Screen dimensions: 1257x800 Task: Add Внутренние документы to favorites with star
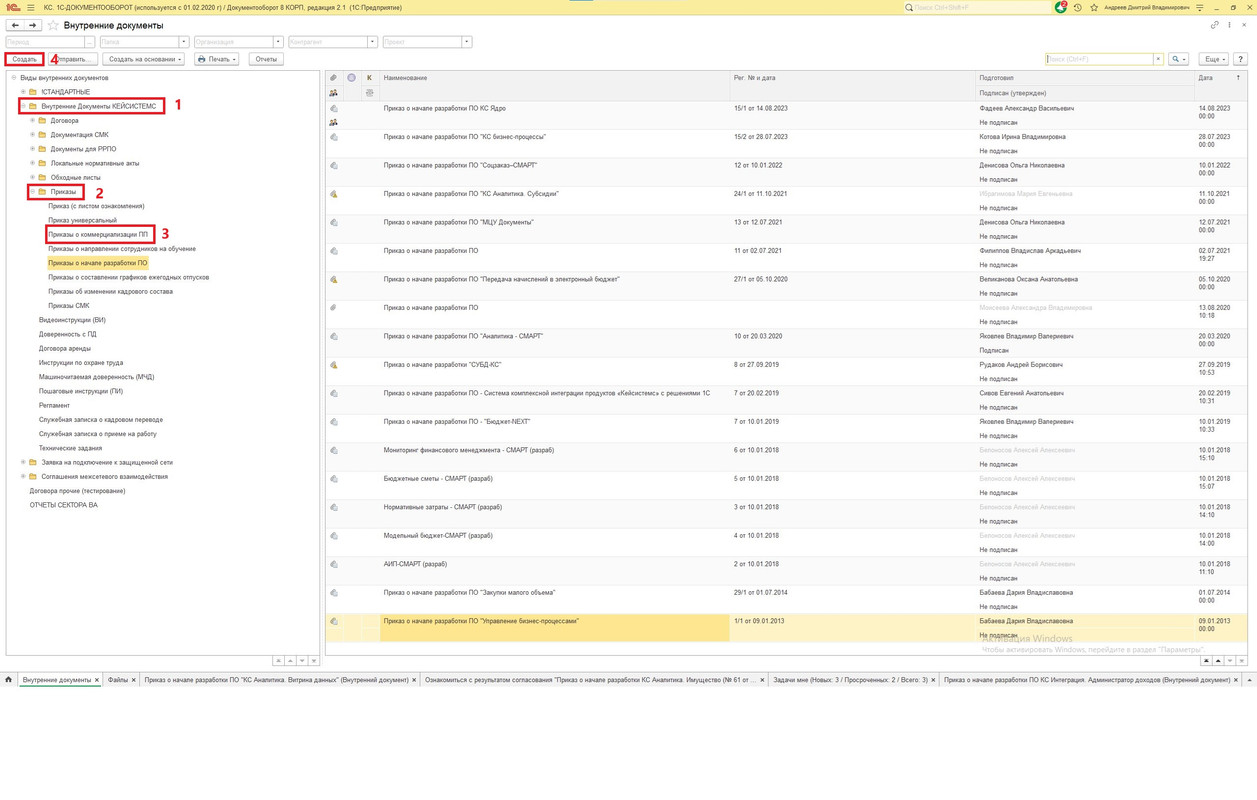click(x=53, y=25)
